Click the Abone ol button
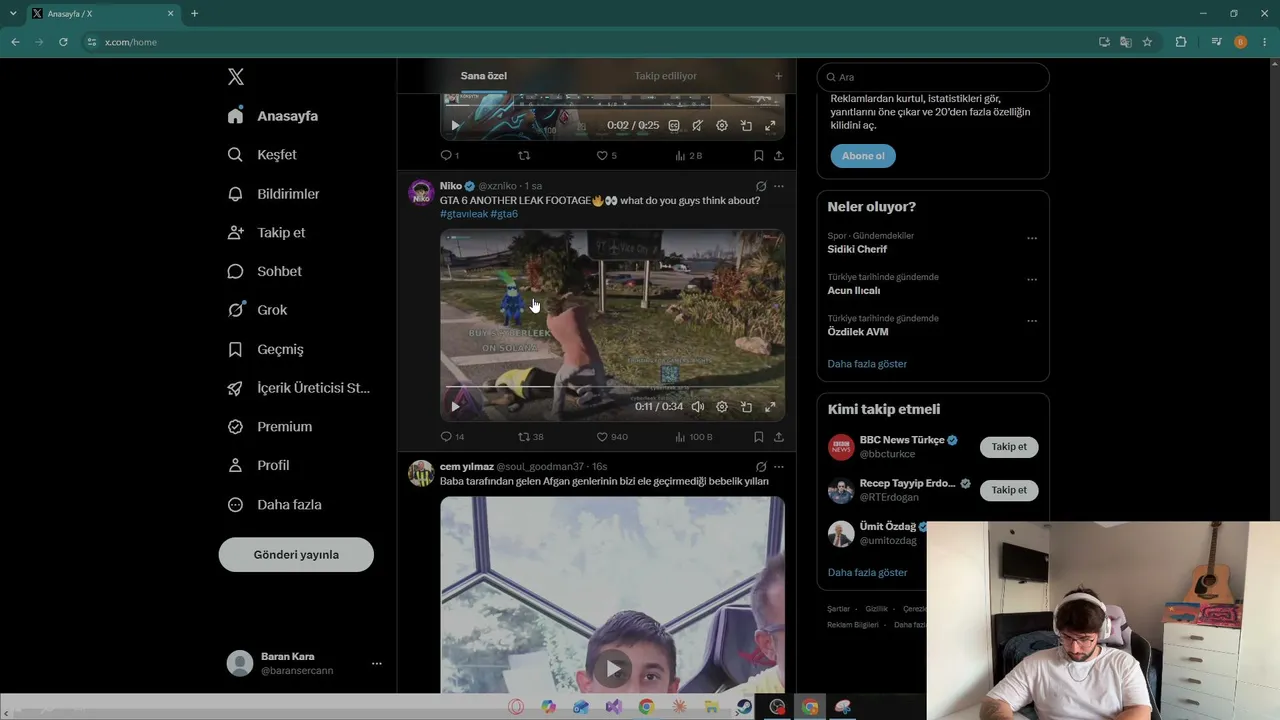This screenshot has width=1280, height=720. [x=863, y=156]
